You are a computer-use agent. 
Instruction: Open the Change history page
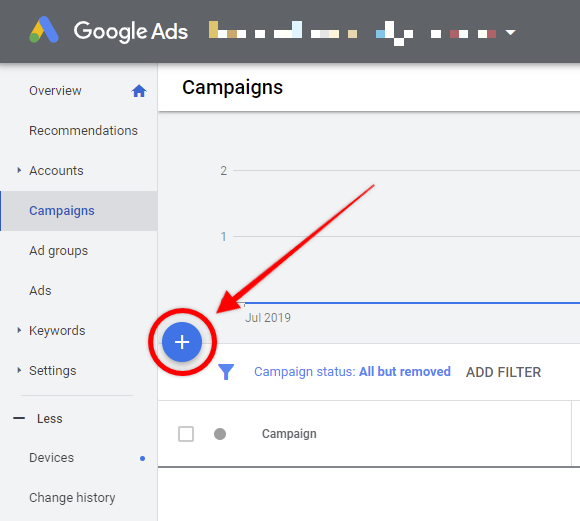(72, 498)
